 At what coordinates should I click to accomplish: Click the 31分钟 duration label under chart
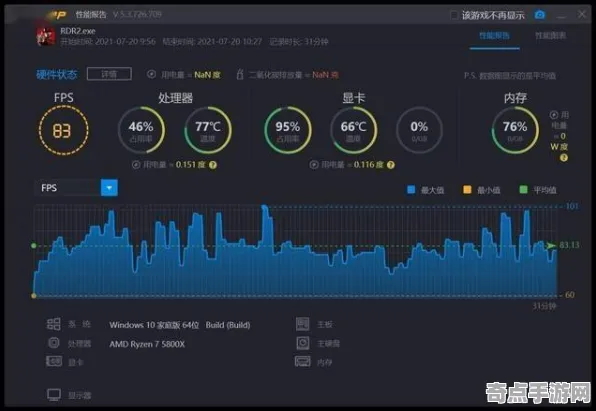tap(544, 306)
